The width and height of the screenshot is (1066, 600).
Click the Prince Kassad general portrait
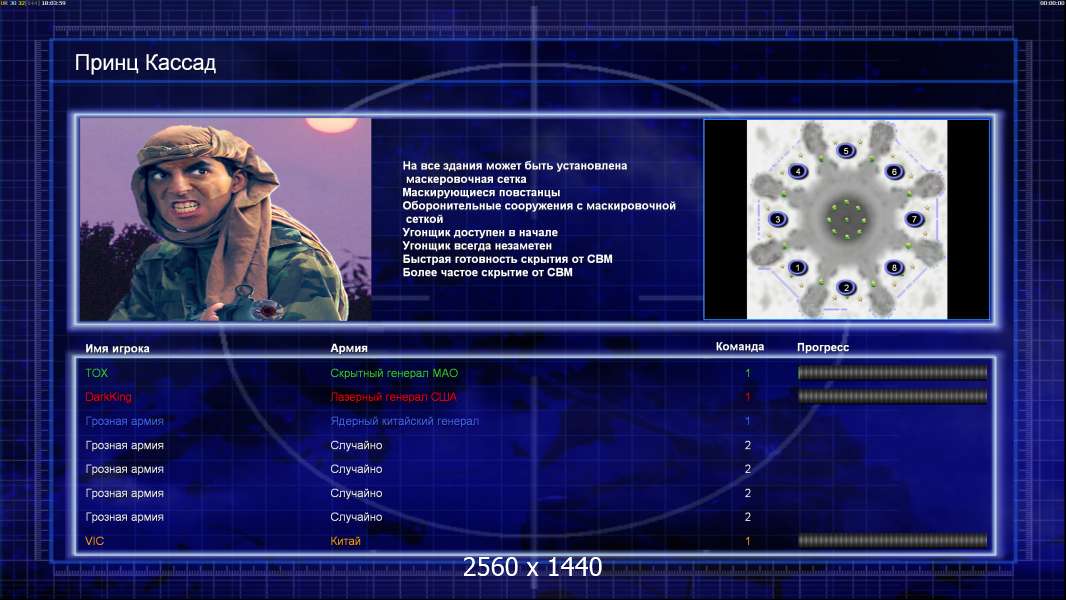(225, 219)
